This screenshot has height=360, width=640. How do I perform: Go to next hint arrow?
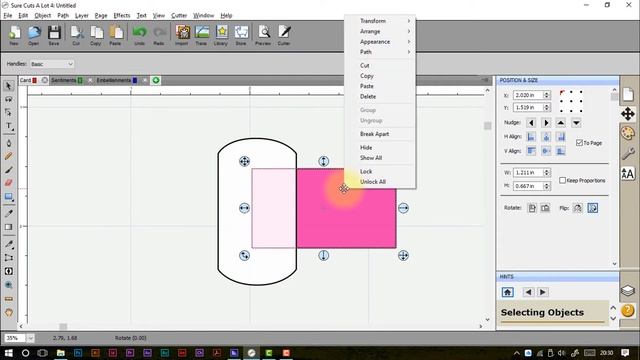tap(542, 292)
